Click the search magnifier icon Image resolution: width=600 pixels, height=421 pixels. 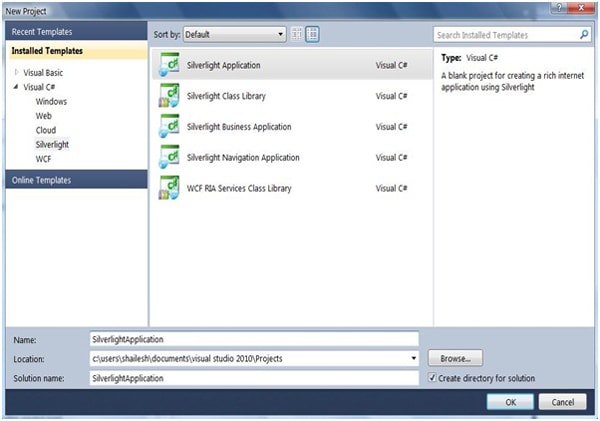[585, 34]
